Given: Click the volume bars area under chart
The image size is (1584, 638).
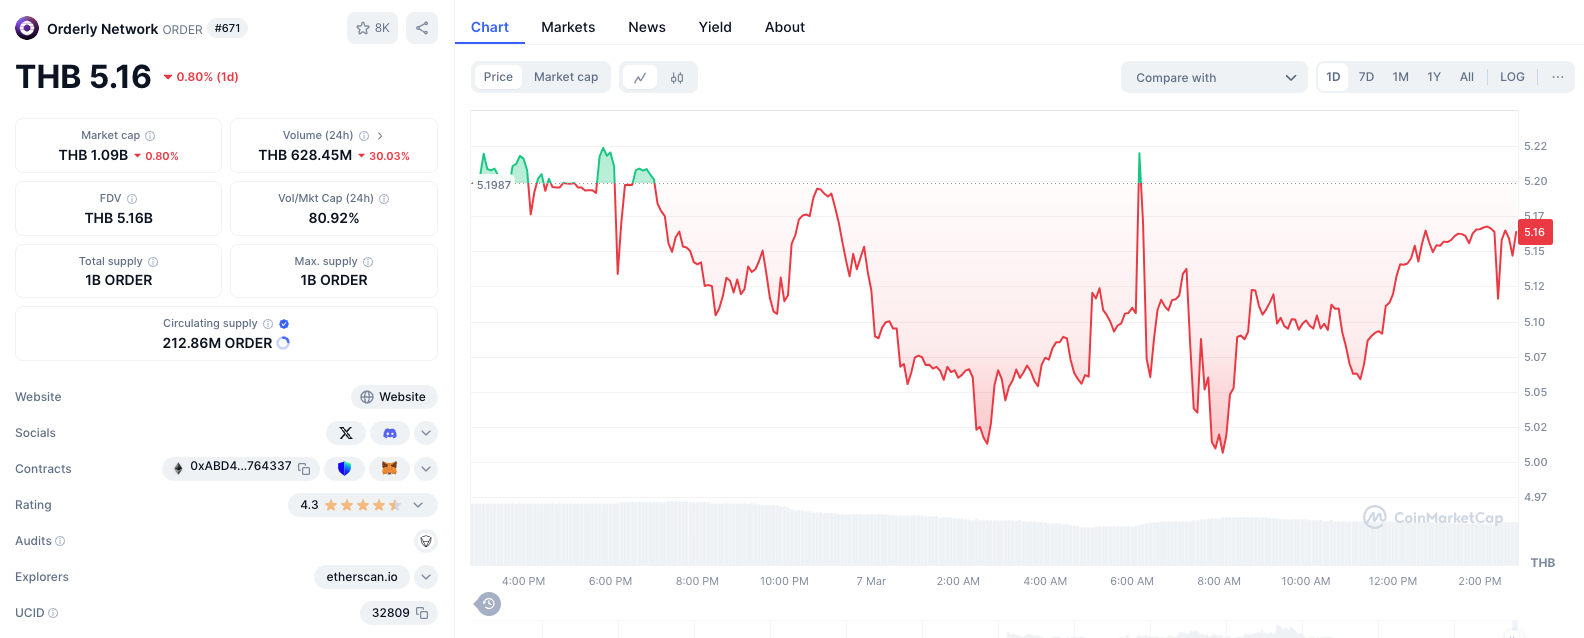Looking at the screenshot, I should 994,535.
